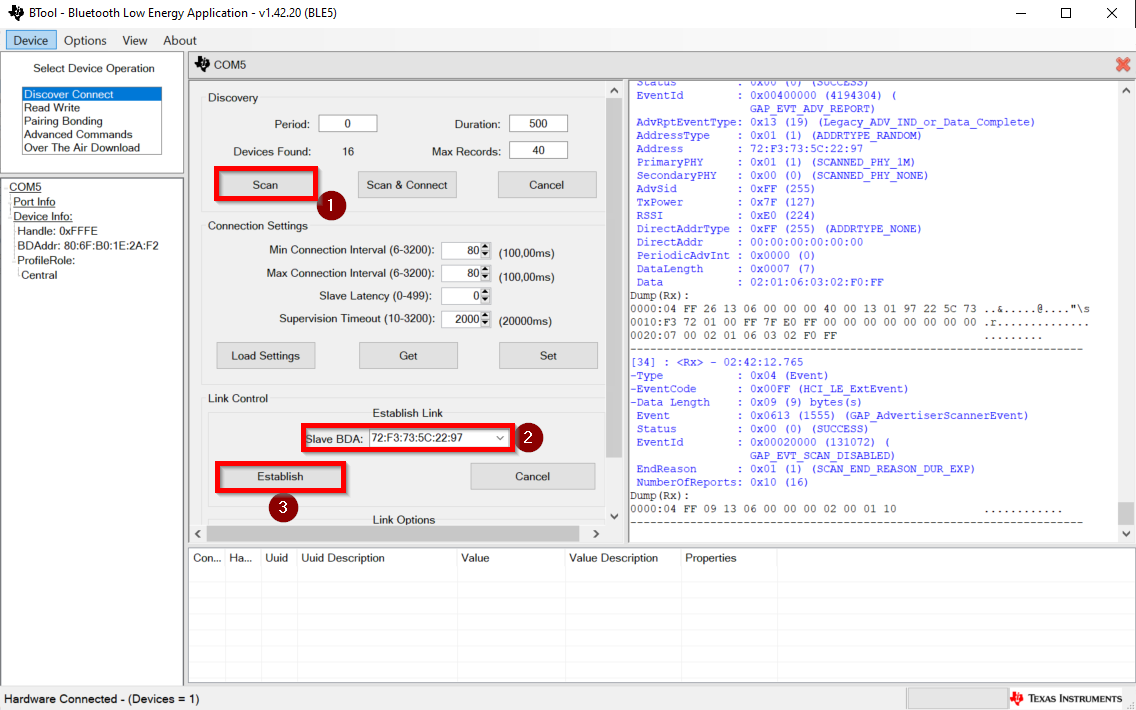
Task: Close the COM5 panel with red X
Action: pos(1122,65)
